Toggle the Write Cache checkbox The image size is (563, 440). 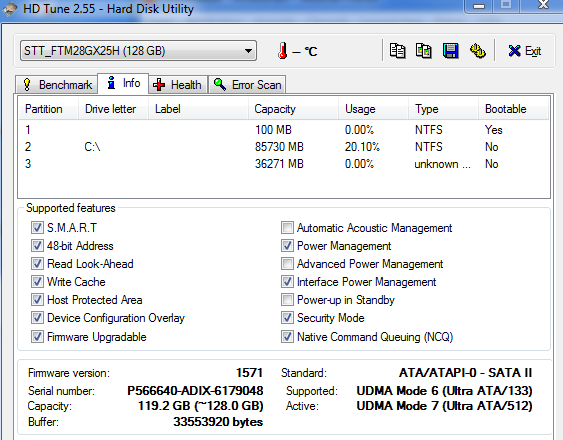tap(37, 282)
